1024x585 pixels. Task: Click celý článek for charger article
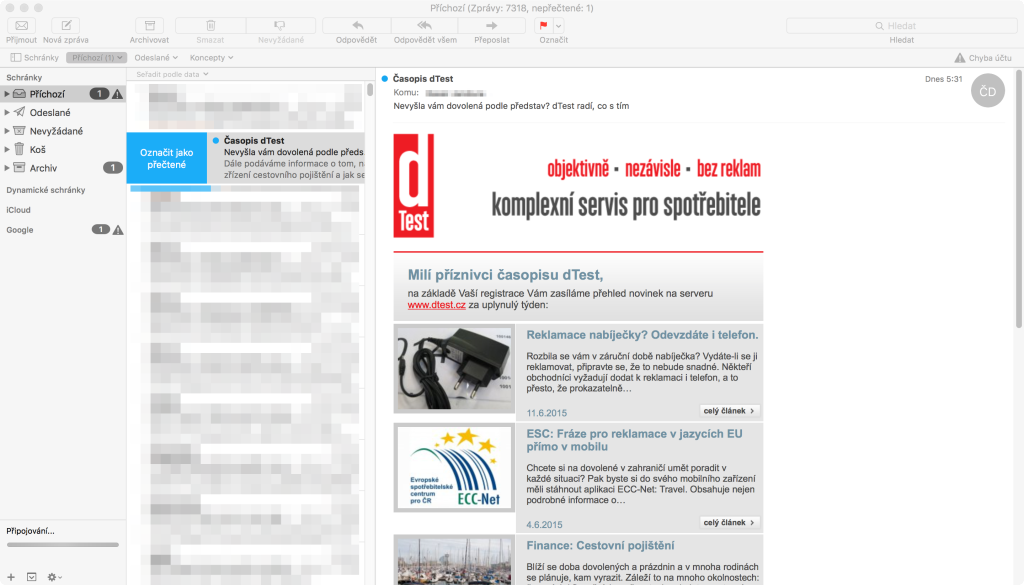click(729, 411)
